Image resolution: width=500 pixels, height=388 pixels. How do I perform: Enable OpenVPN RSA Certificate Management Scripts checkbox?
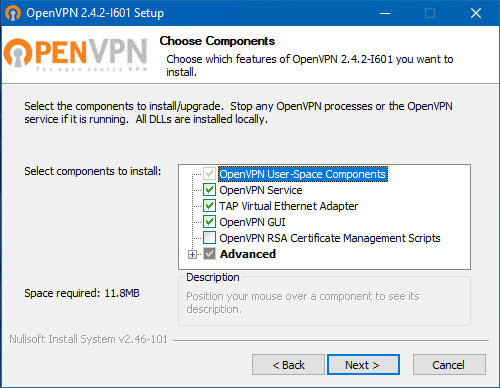209,238
